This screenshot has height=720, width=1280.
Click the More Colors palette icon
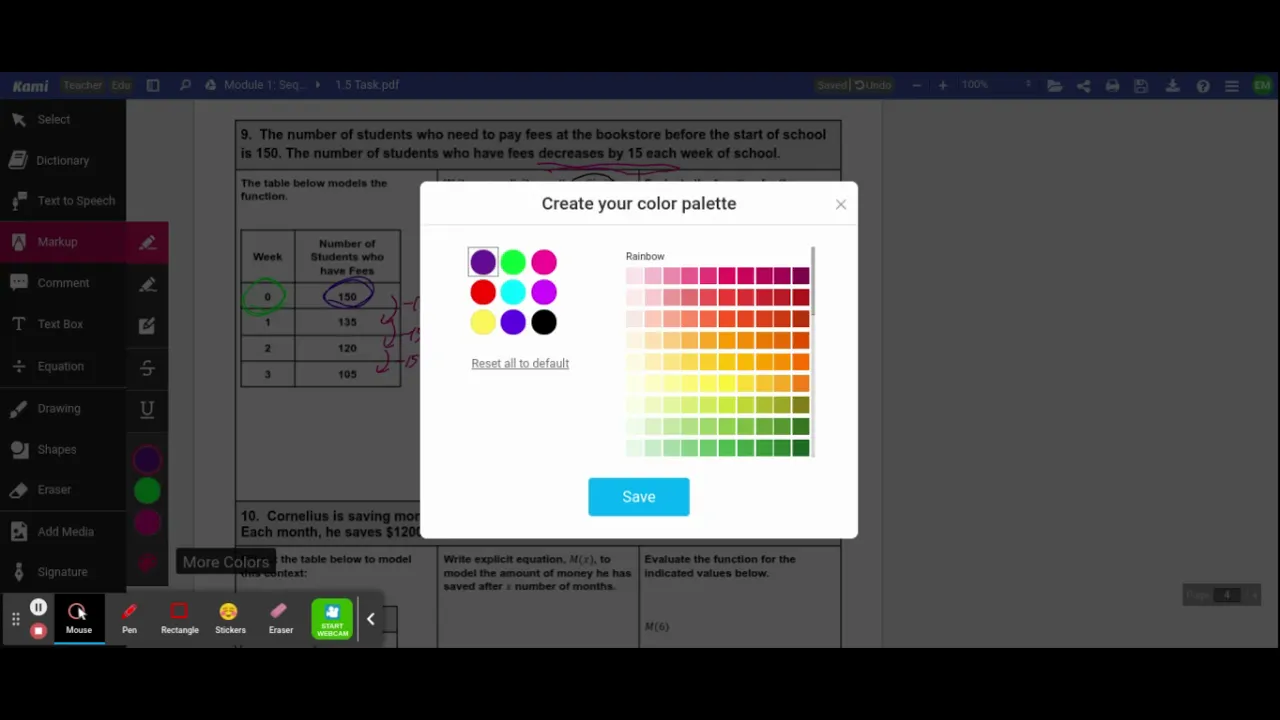click(x=147, y=563)
